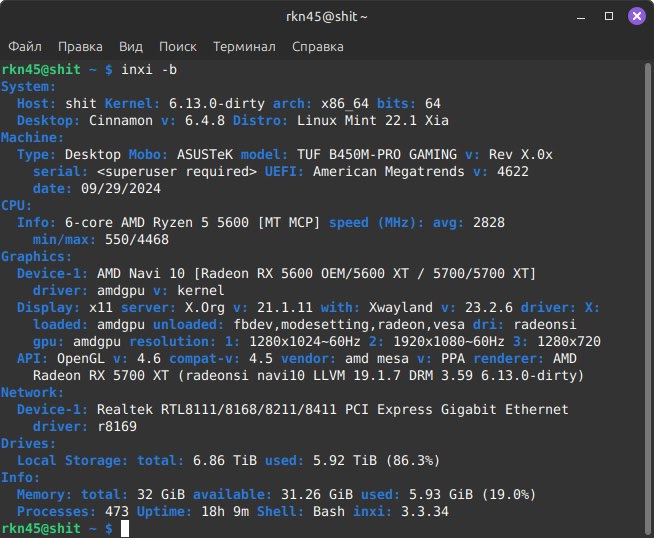This screenshot has width=654, height=538.
Task: Click the window title rkn45@shit
Action: point(327,17)
